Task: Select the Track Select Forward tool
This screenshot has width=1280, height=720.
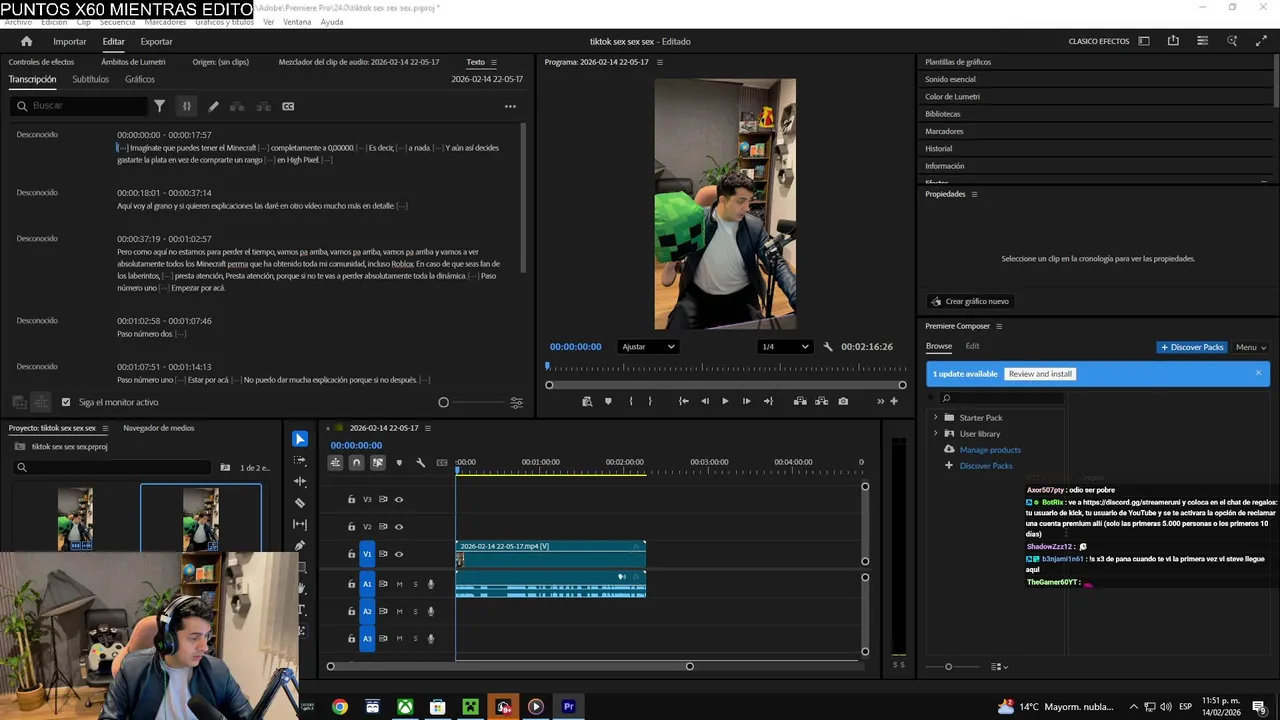Action: coord(300,461)
